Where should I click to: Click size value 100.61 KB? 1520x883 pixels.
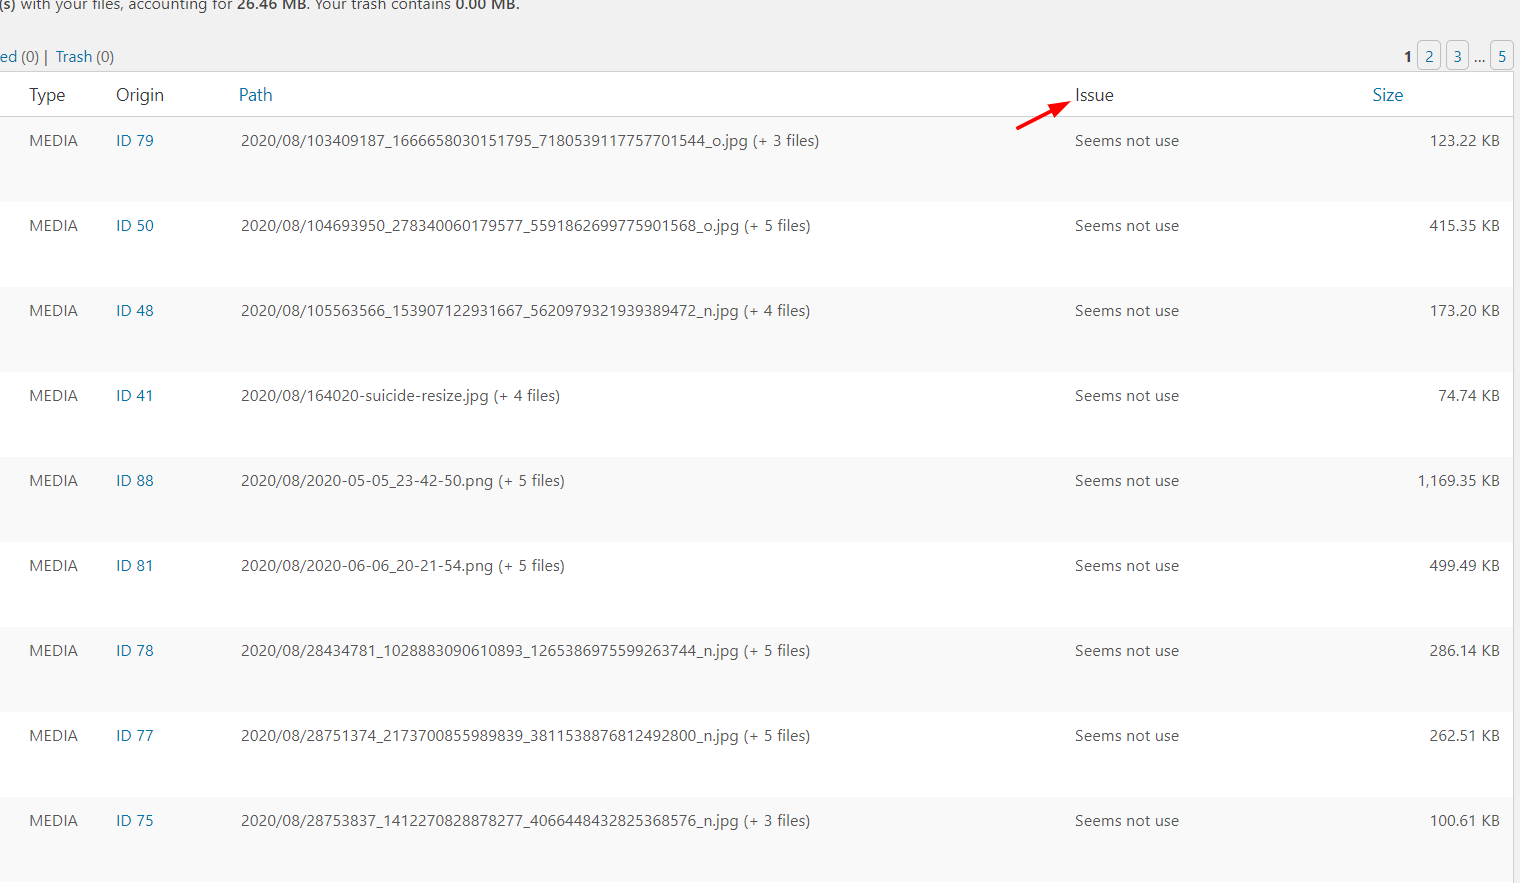pos(1464,821)
